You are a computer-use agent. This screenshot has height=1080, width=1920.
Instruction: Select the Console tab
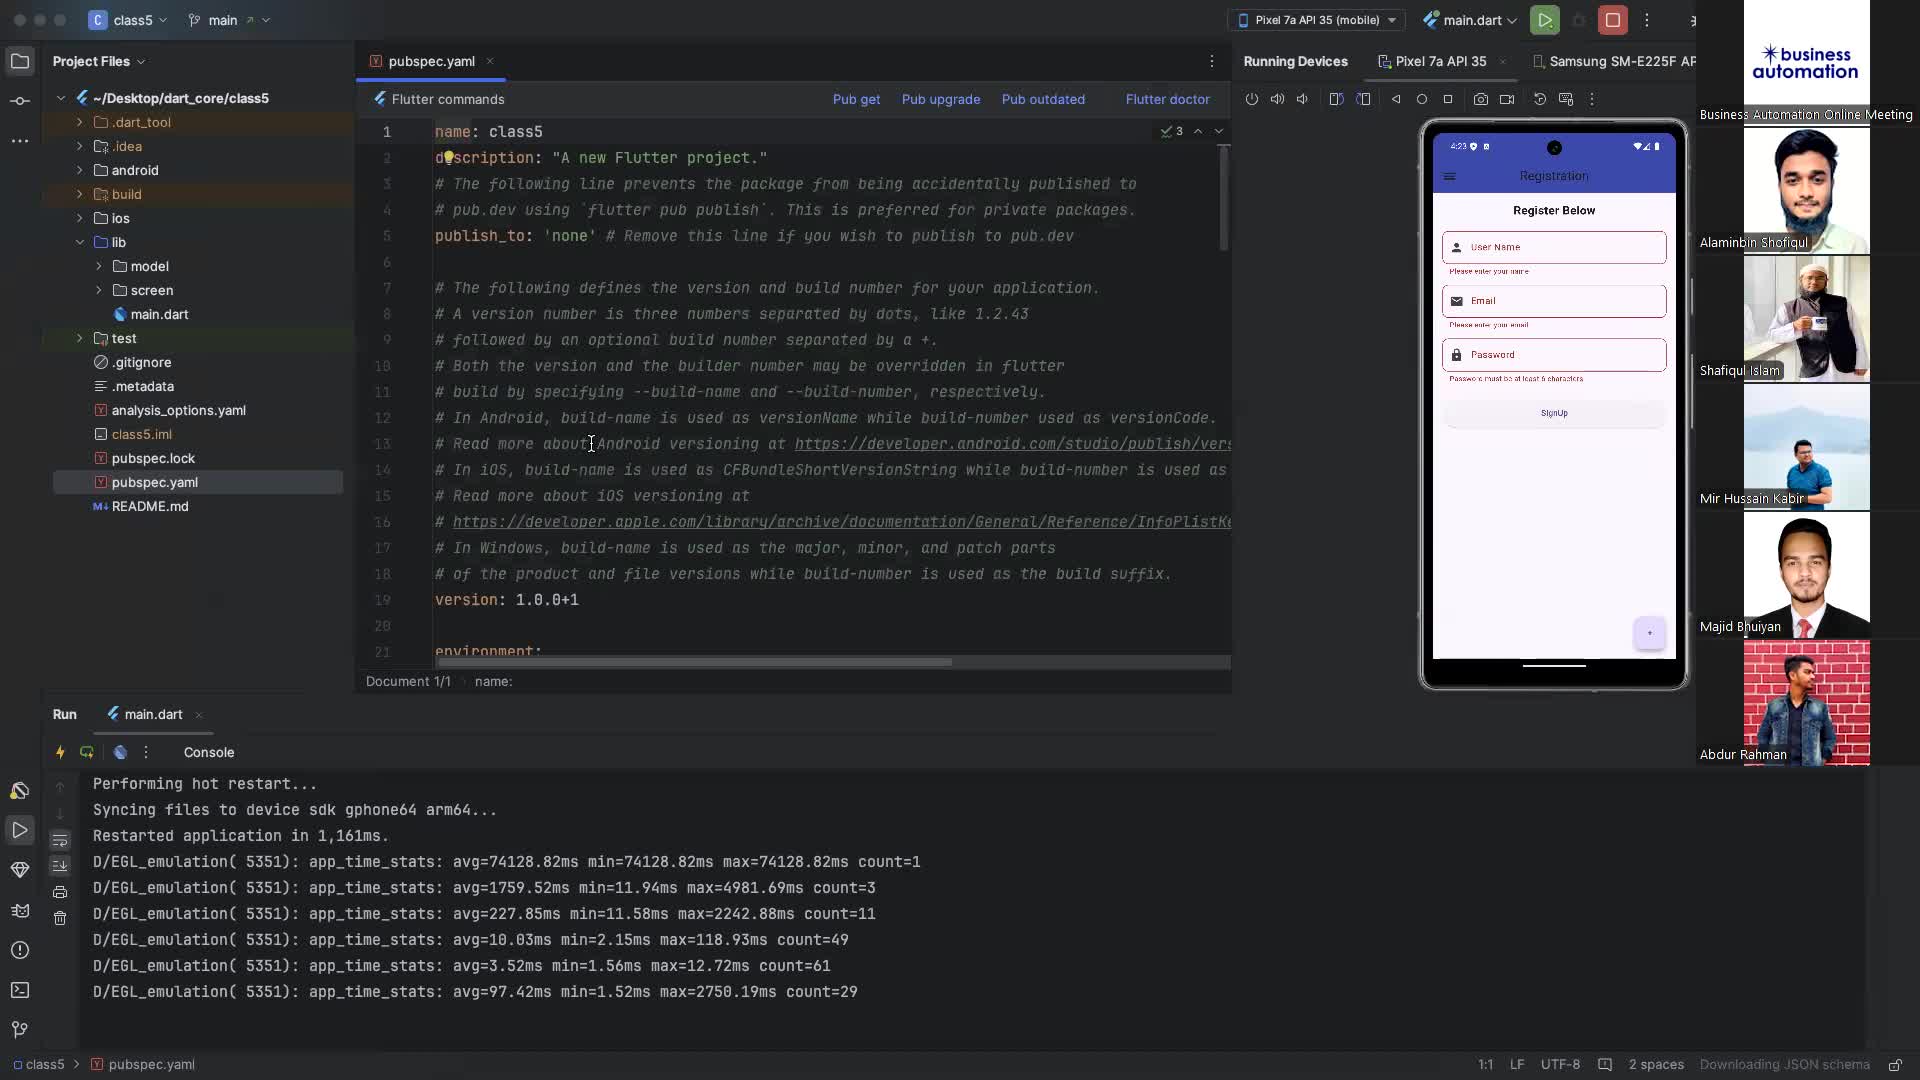click(209, 752)
